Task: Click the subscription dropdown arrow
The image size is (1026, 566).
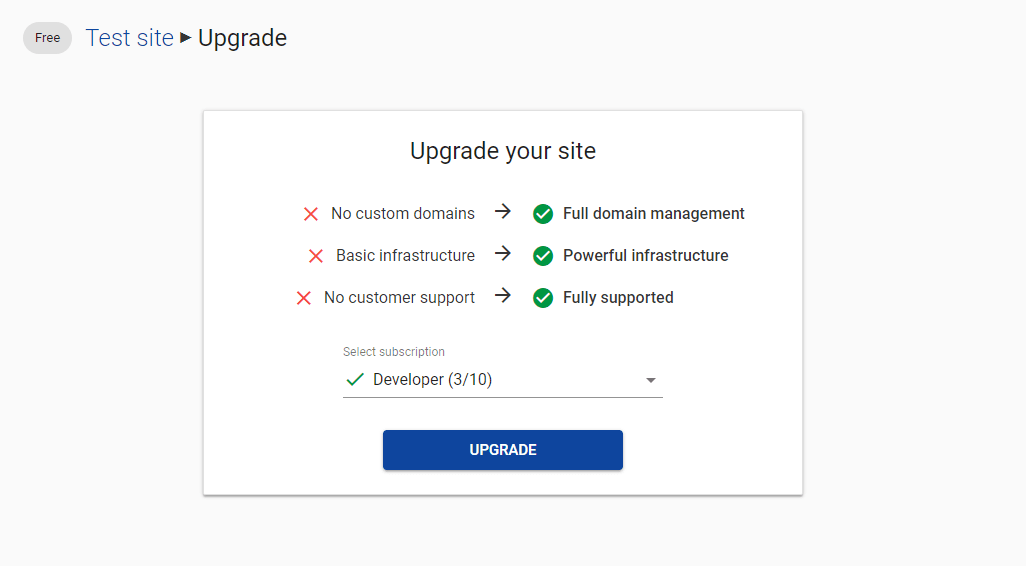Action: [x=650, y=380]
